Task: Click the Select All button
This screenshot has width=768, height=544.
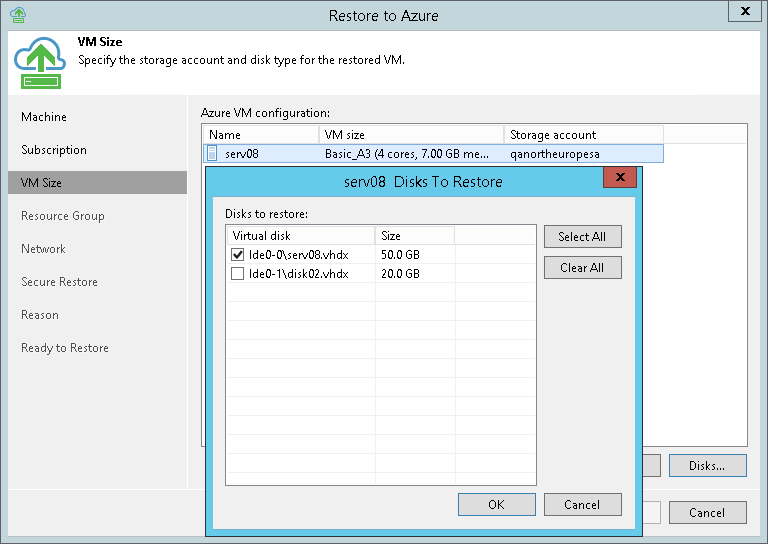Action: pos(582,237)
